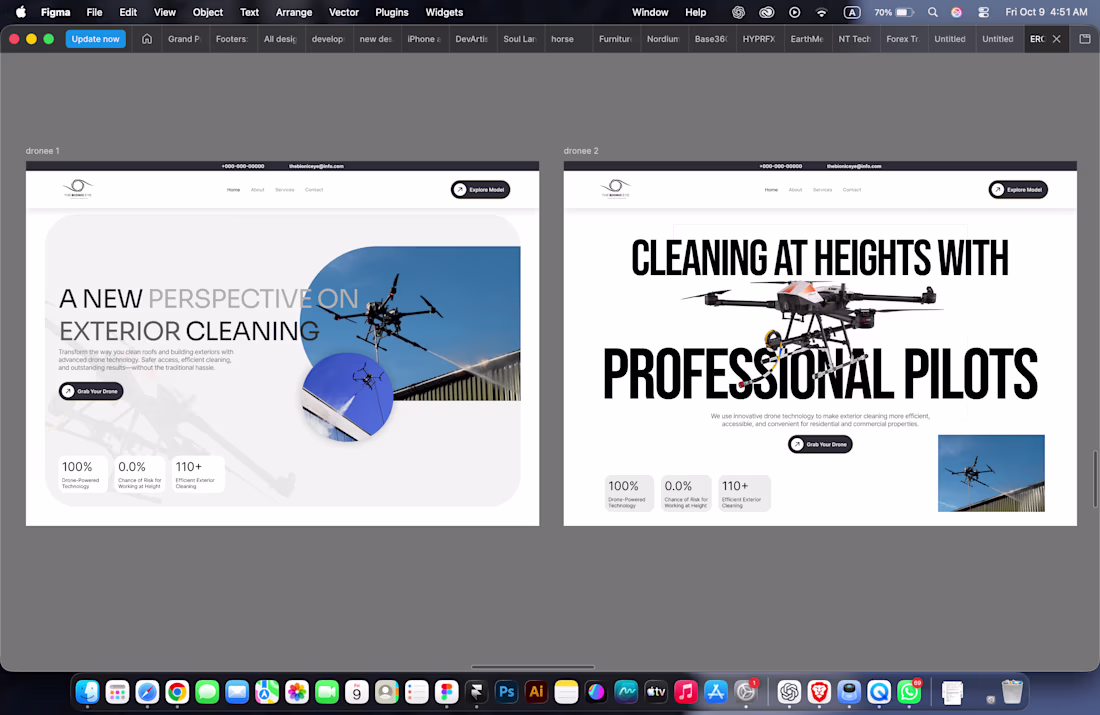Click Explore Model button in dronee 1

(481, 189)
